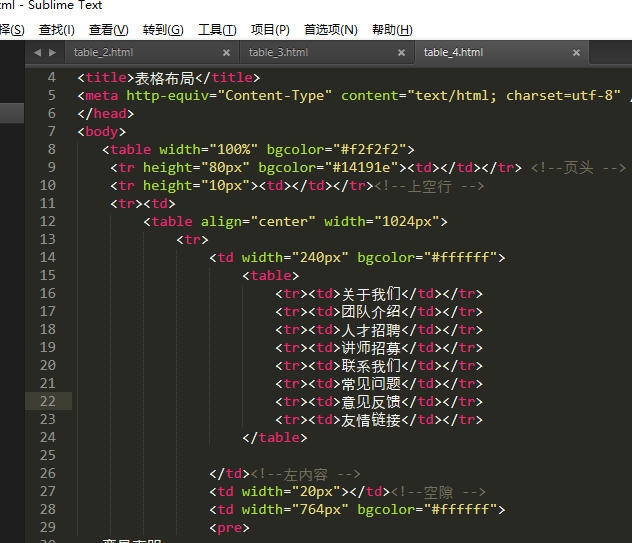
Task: Click the "100%" width value
Action: (233, 150)
